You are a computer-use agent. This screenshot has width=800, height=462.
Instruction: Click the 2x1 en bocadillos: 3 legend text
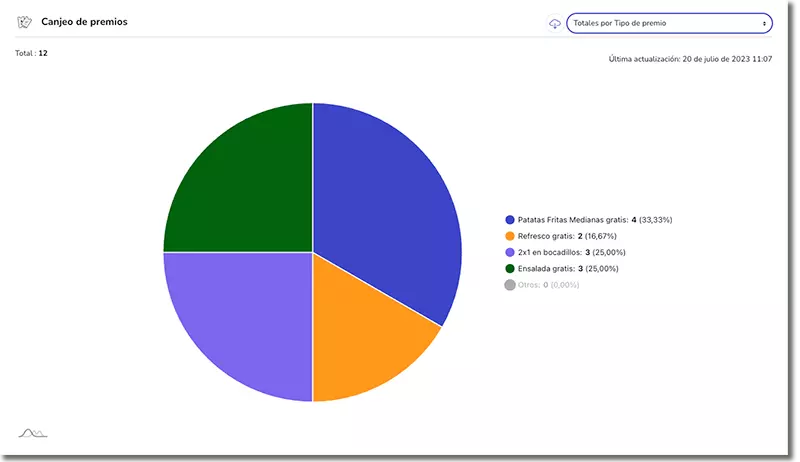tap(571, 252)
